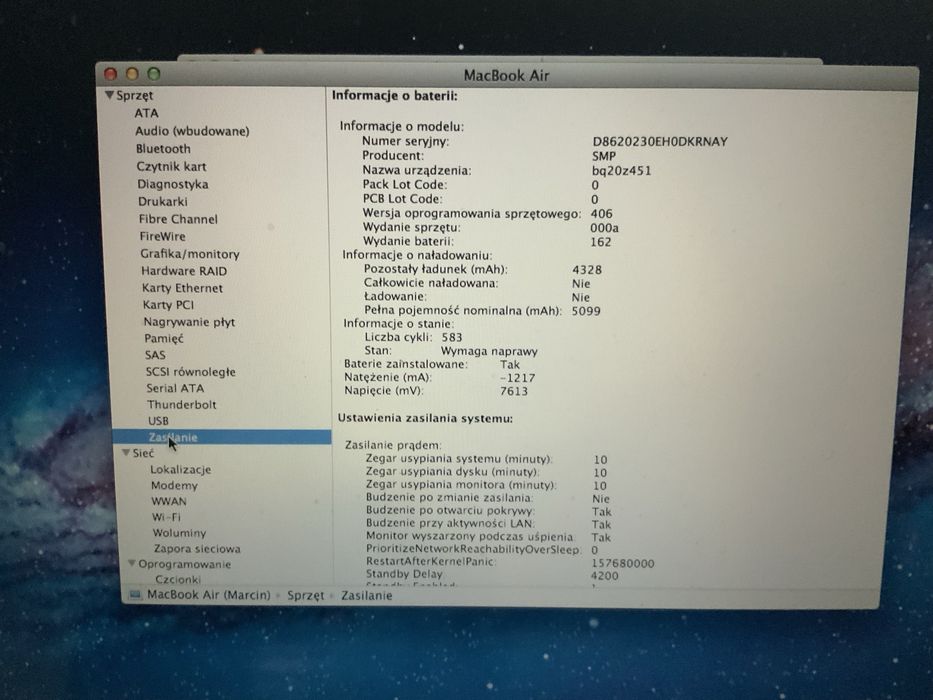
Task: Choose the Karty Ethernet entry
Action: pos(182,288)
